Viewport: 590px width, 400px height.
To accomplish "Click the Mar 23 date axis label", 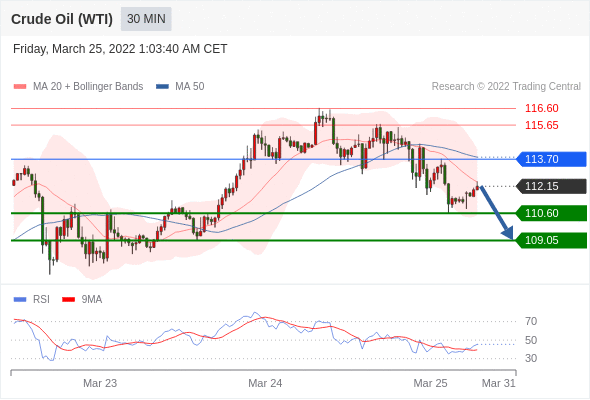I will (100, 383).
